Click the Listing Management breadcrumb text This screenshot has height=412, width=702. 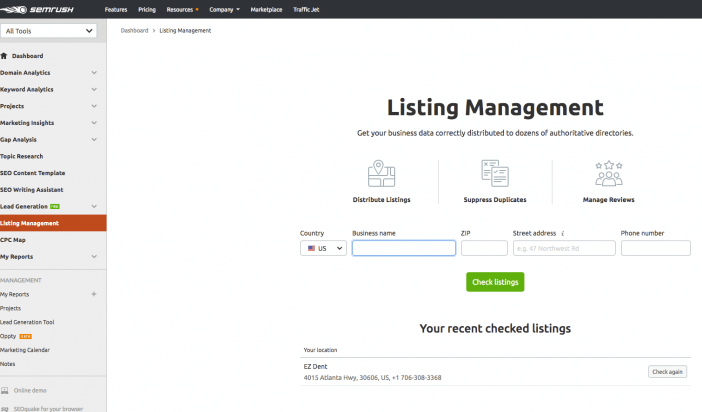(185, 30)
